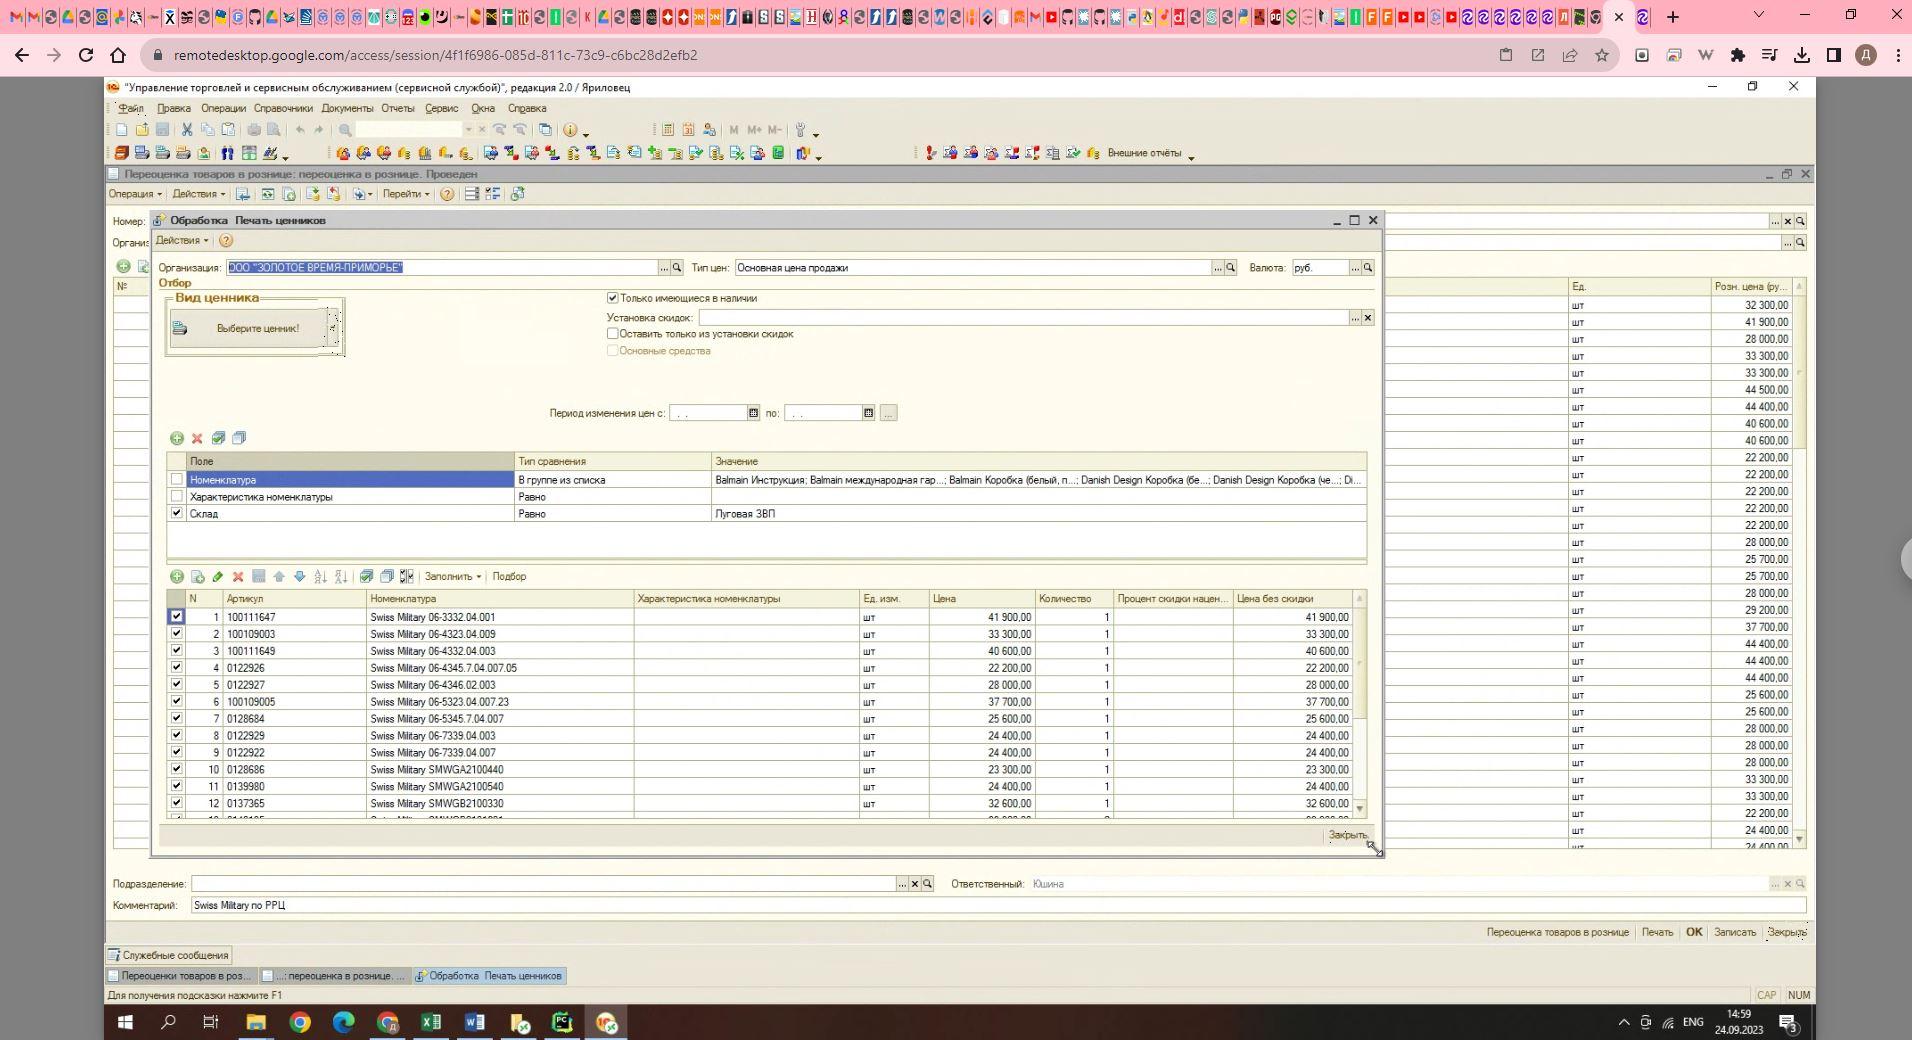Open Организация selection ellipsis button
Image resolution: width=1912 pixels, height=1040 pixels.
pos(664,268)
